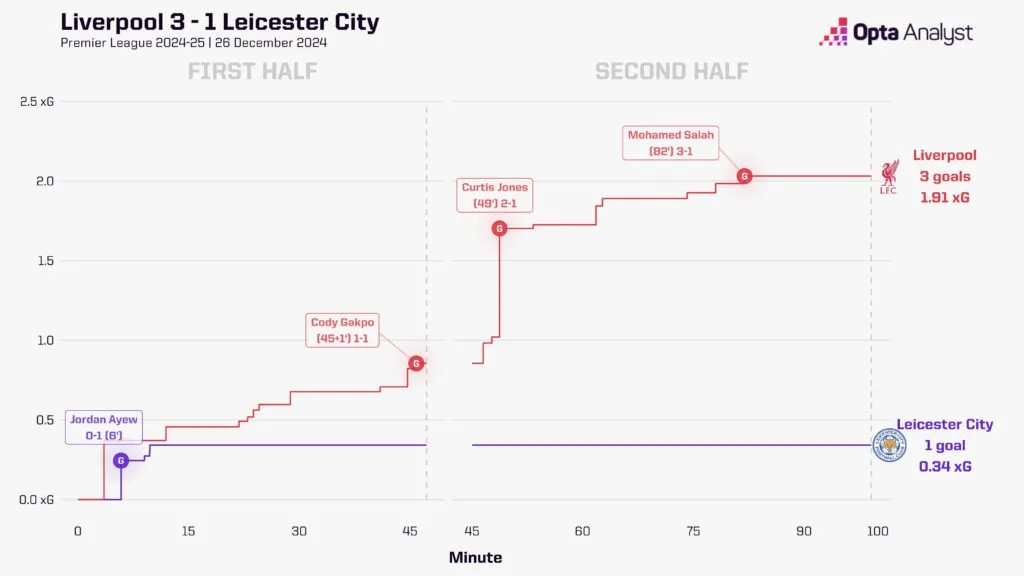
Task: Click the Liverpool 3 - 1 Leicester City title
Action: point(219,22)
